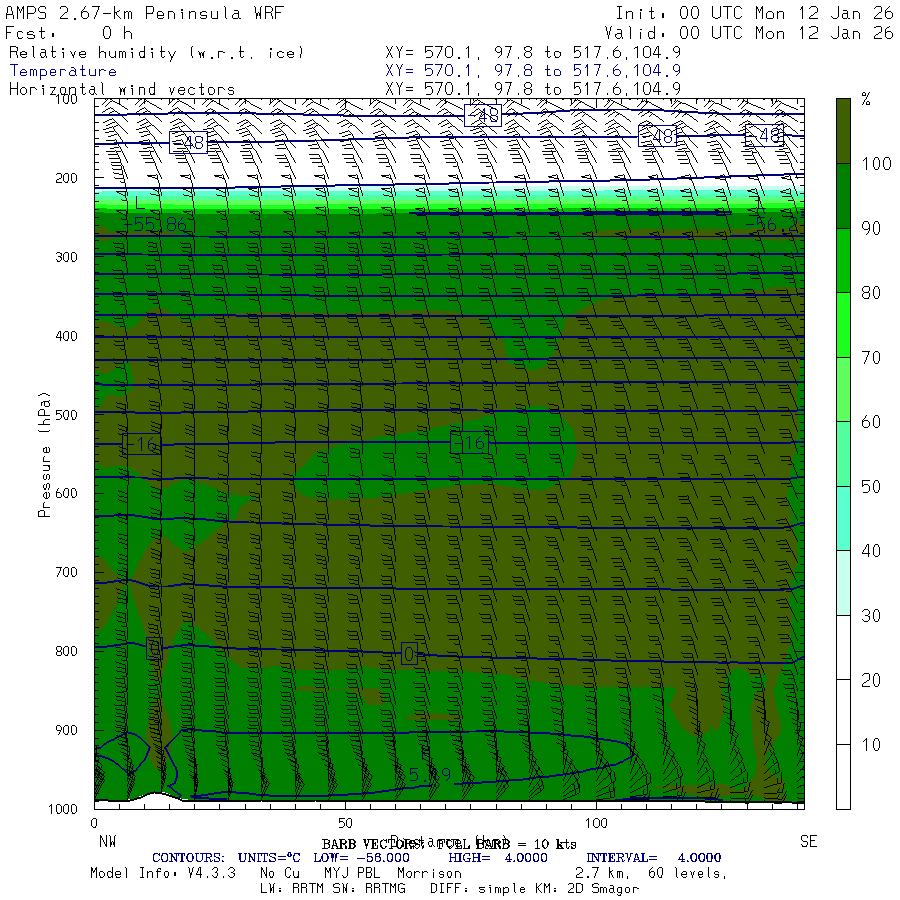Click the '-55.86' low temperature marker

click(156, 224)
